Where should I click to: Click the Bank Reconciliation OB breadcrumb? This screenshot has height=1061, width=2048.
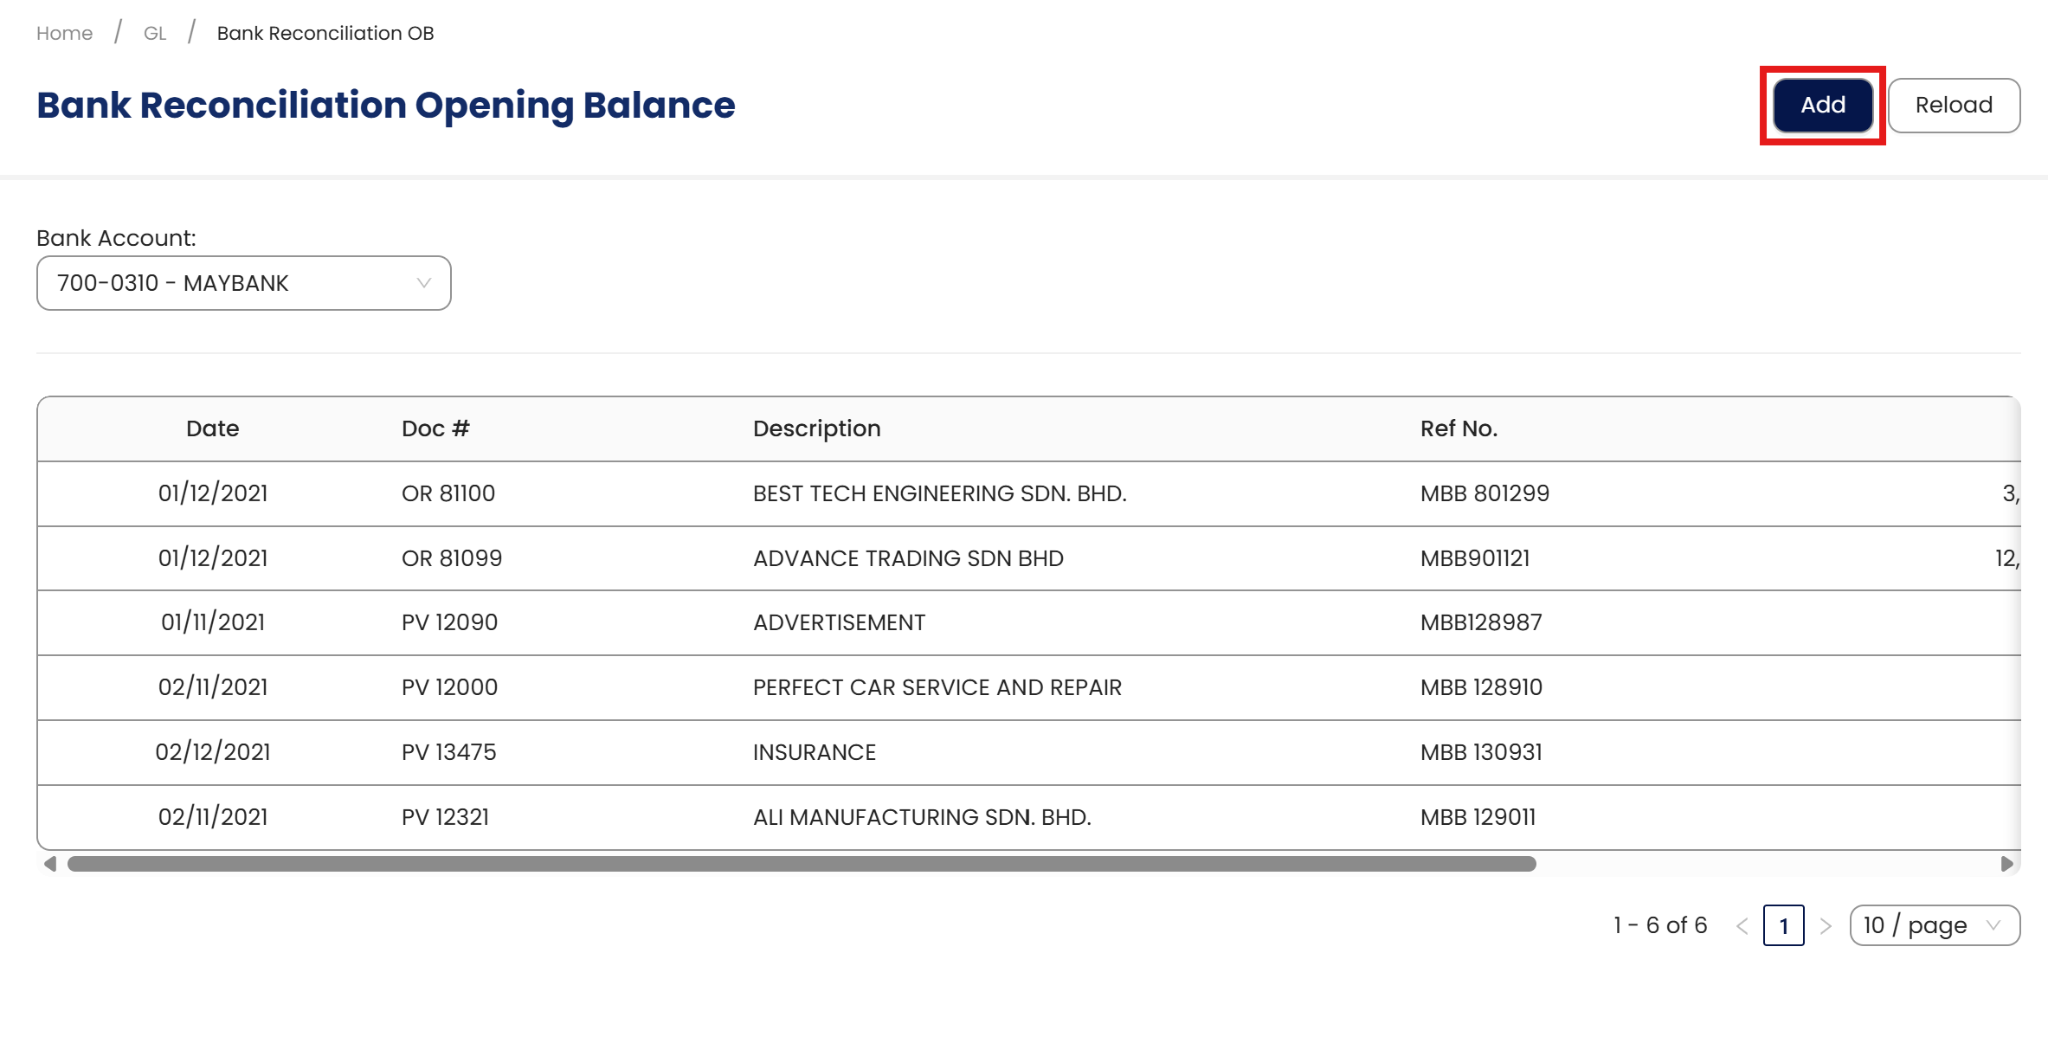[325, 33]
